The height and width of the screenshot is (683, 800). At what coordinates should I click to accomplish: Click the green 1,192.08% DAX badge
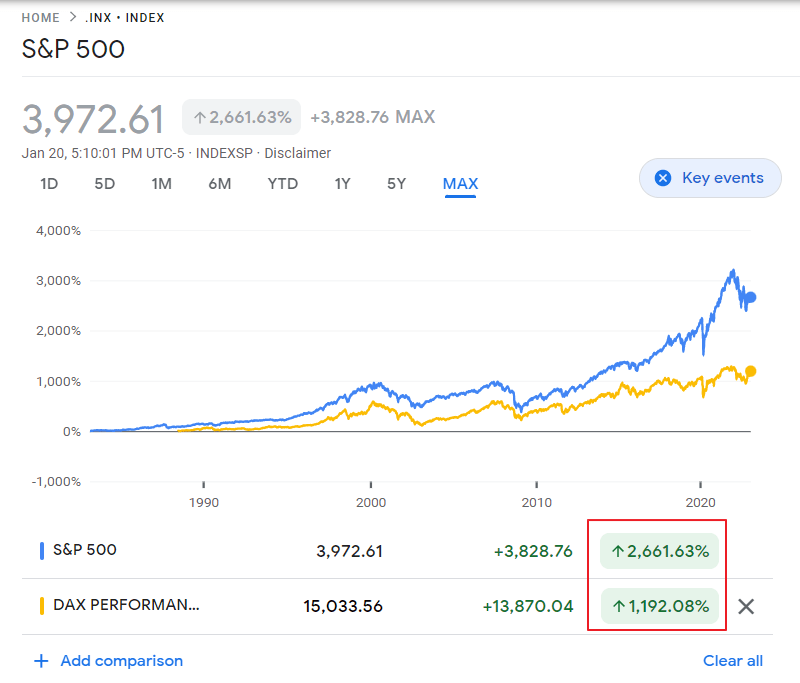coord(660,606)
